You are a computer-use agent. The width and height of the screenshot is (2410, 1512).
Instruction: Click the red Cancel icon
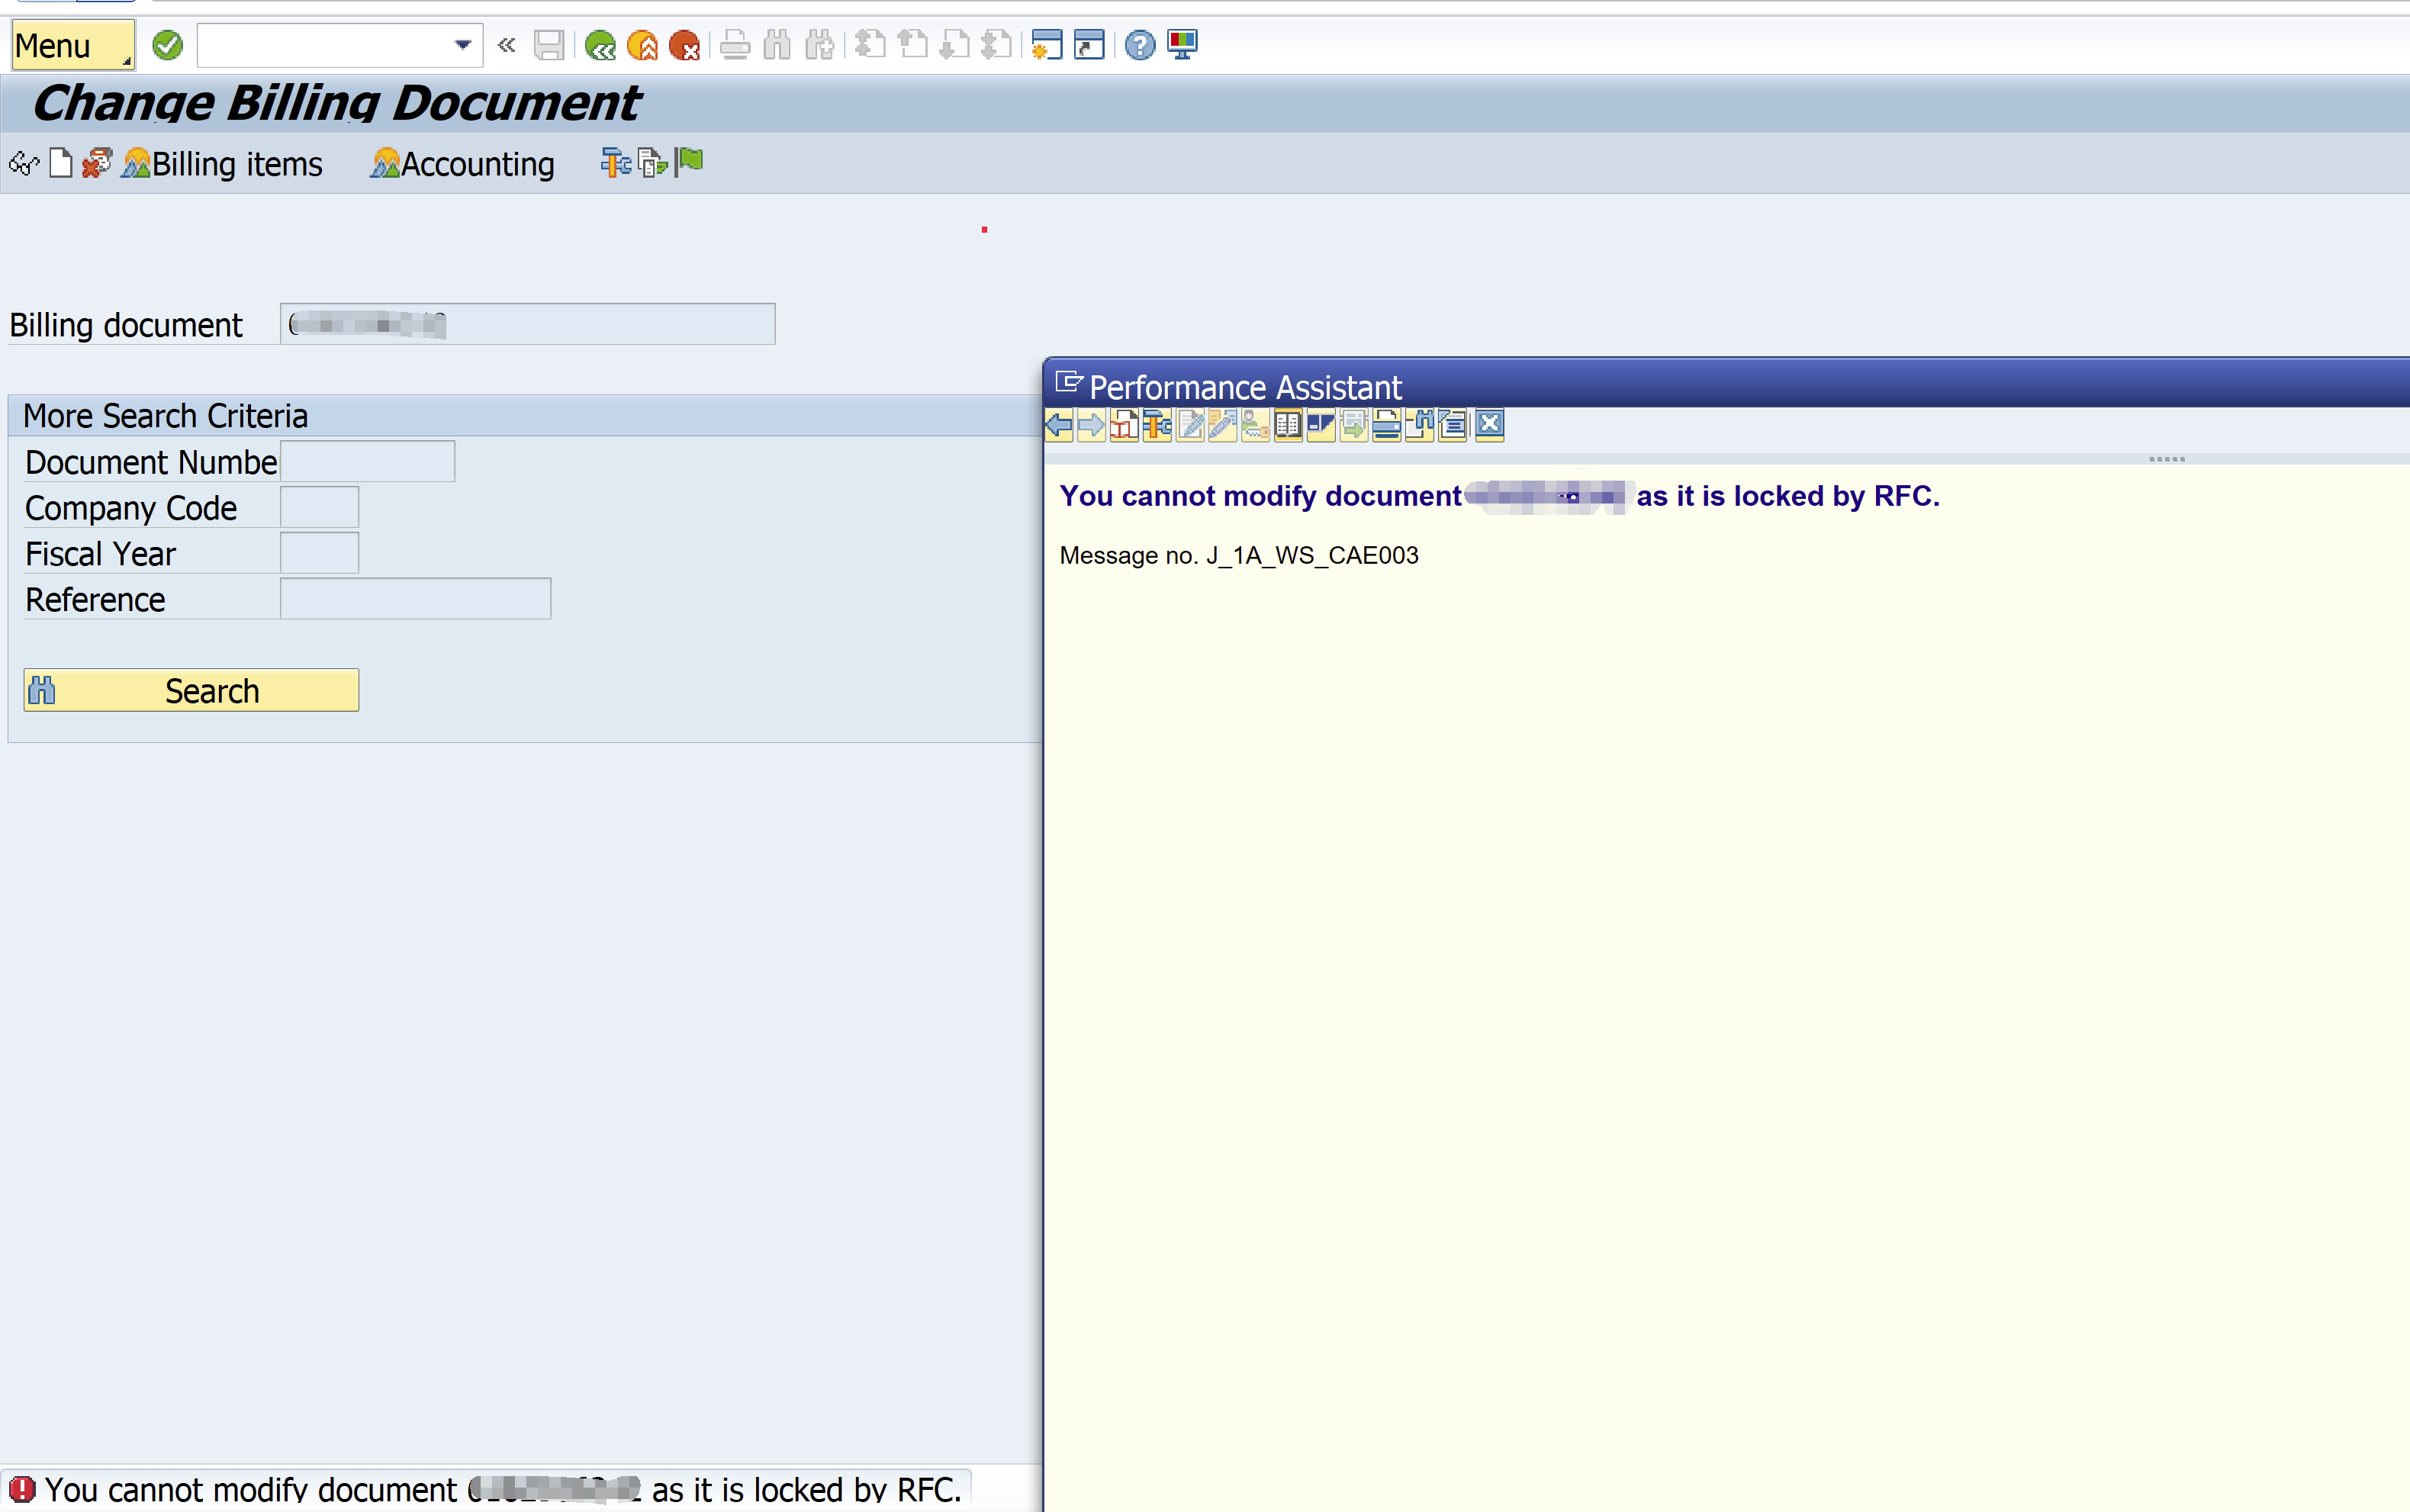tap(684, 45)
